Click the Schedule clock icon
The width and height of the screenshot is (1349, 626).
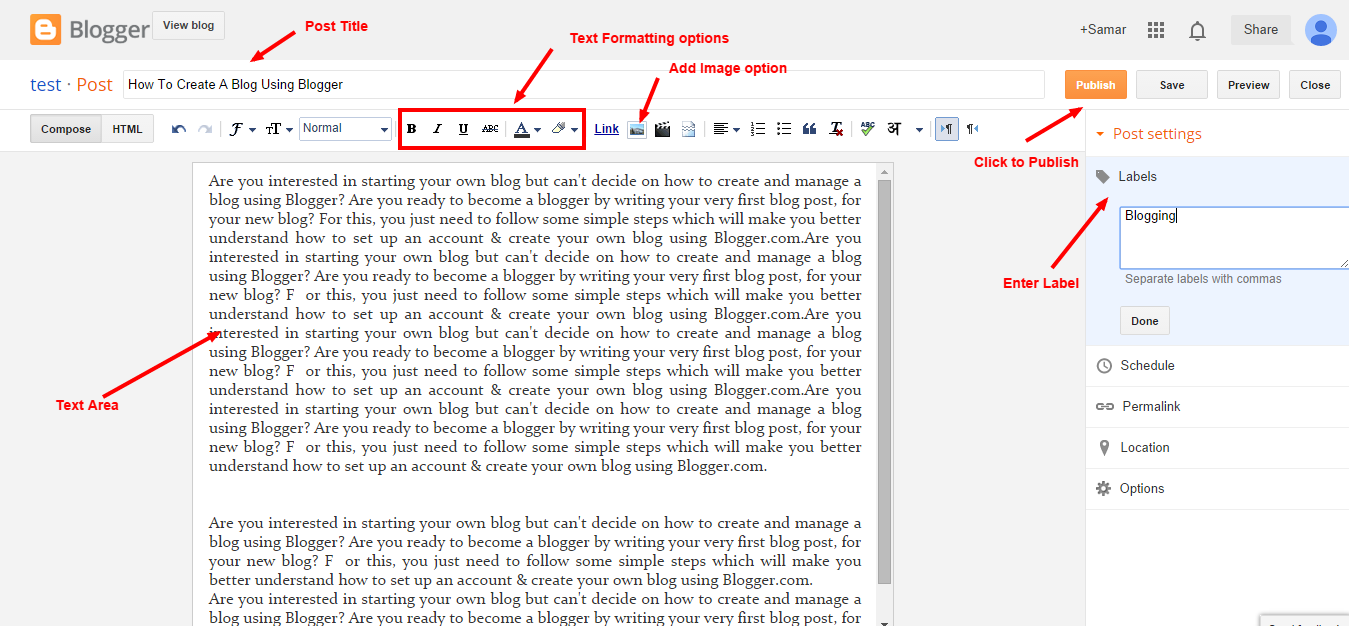1104,366
